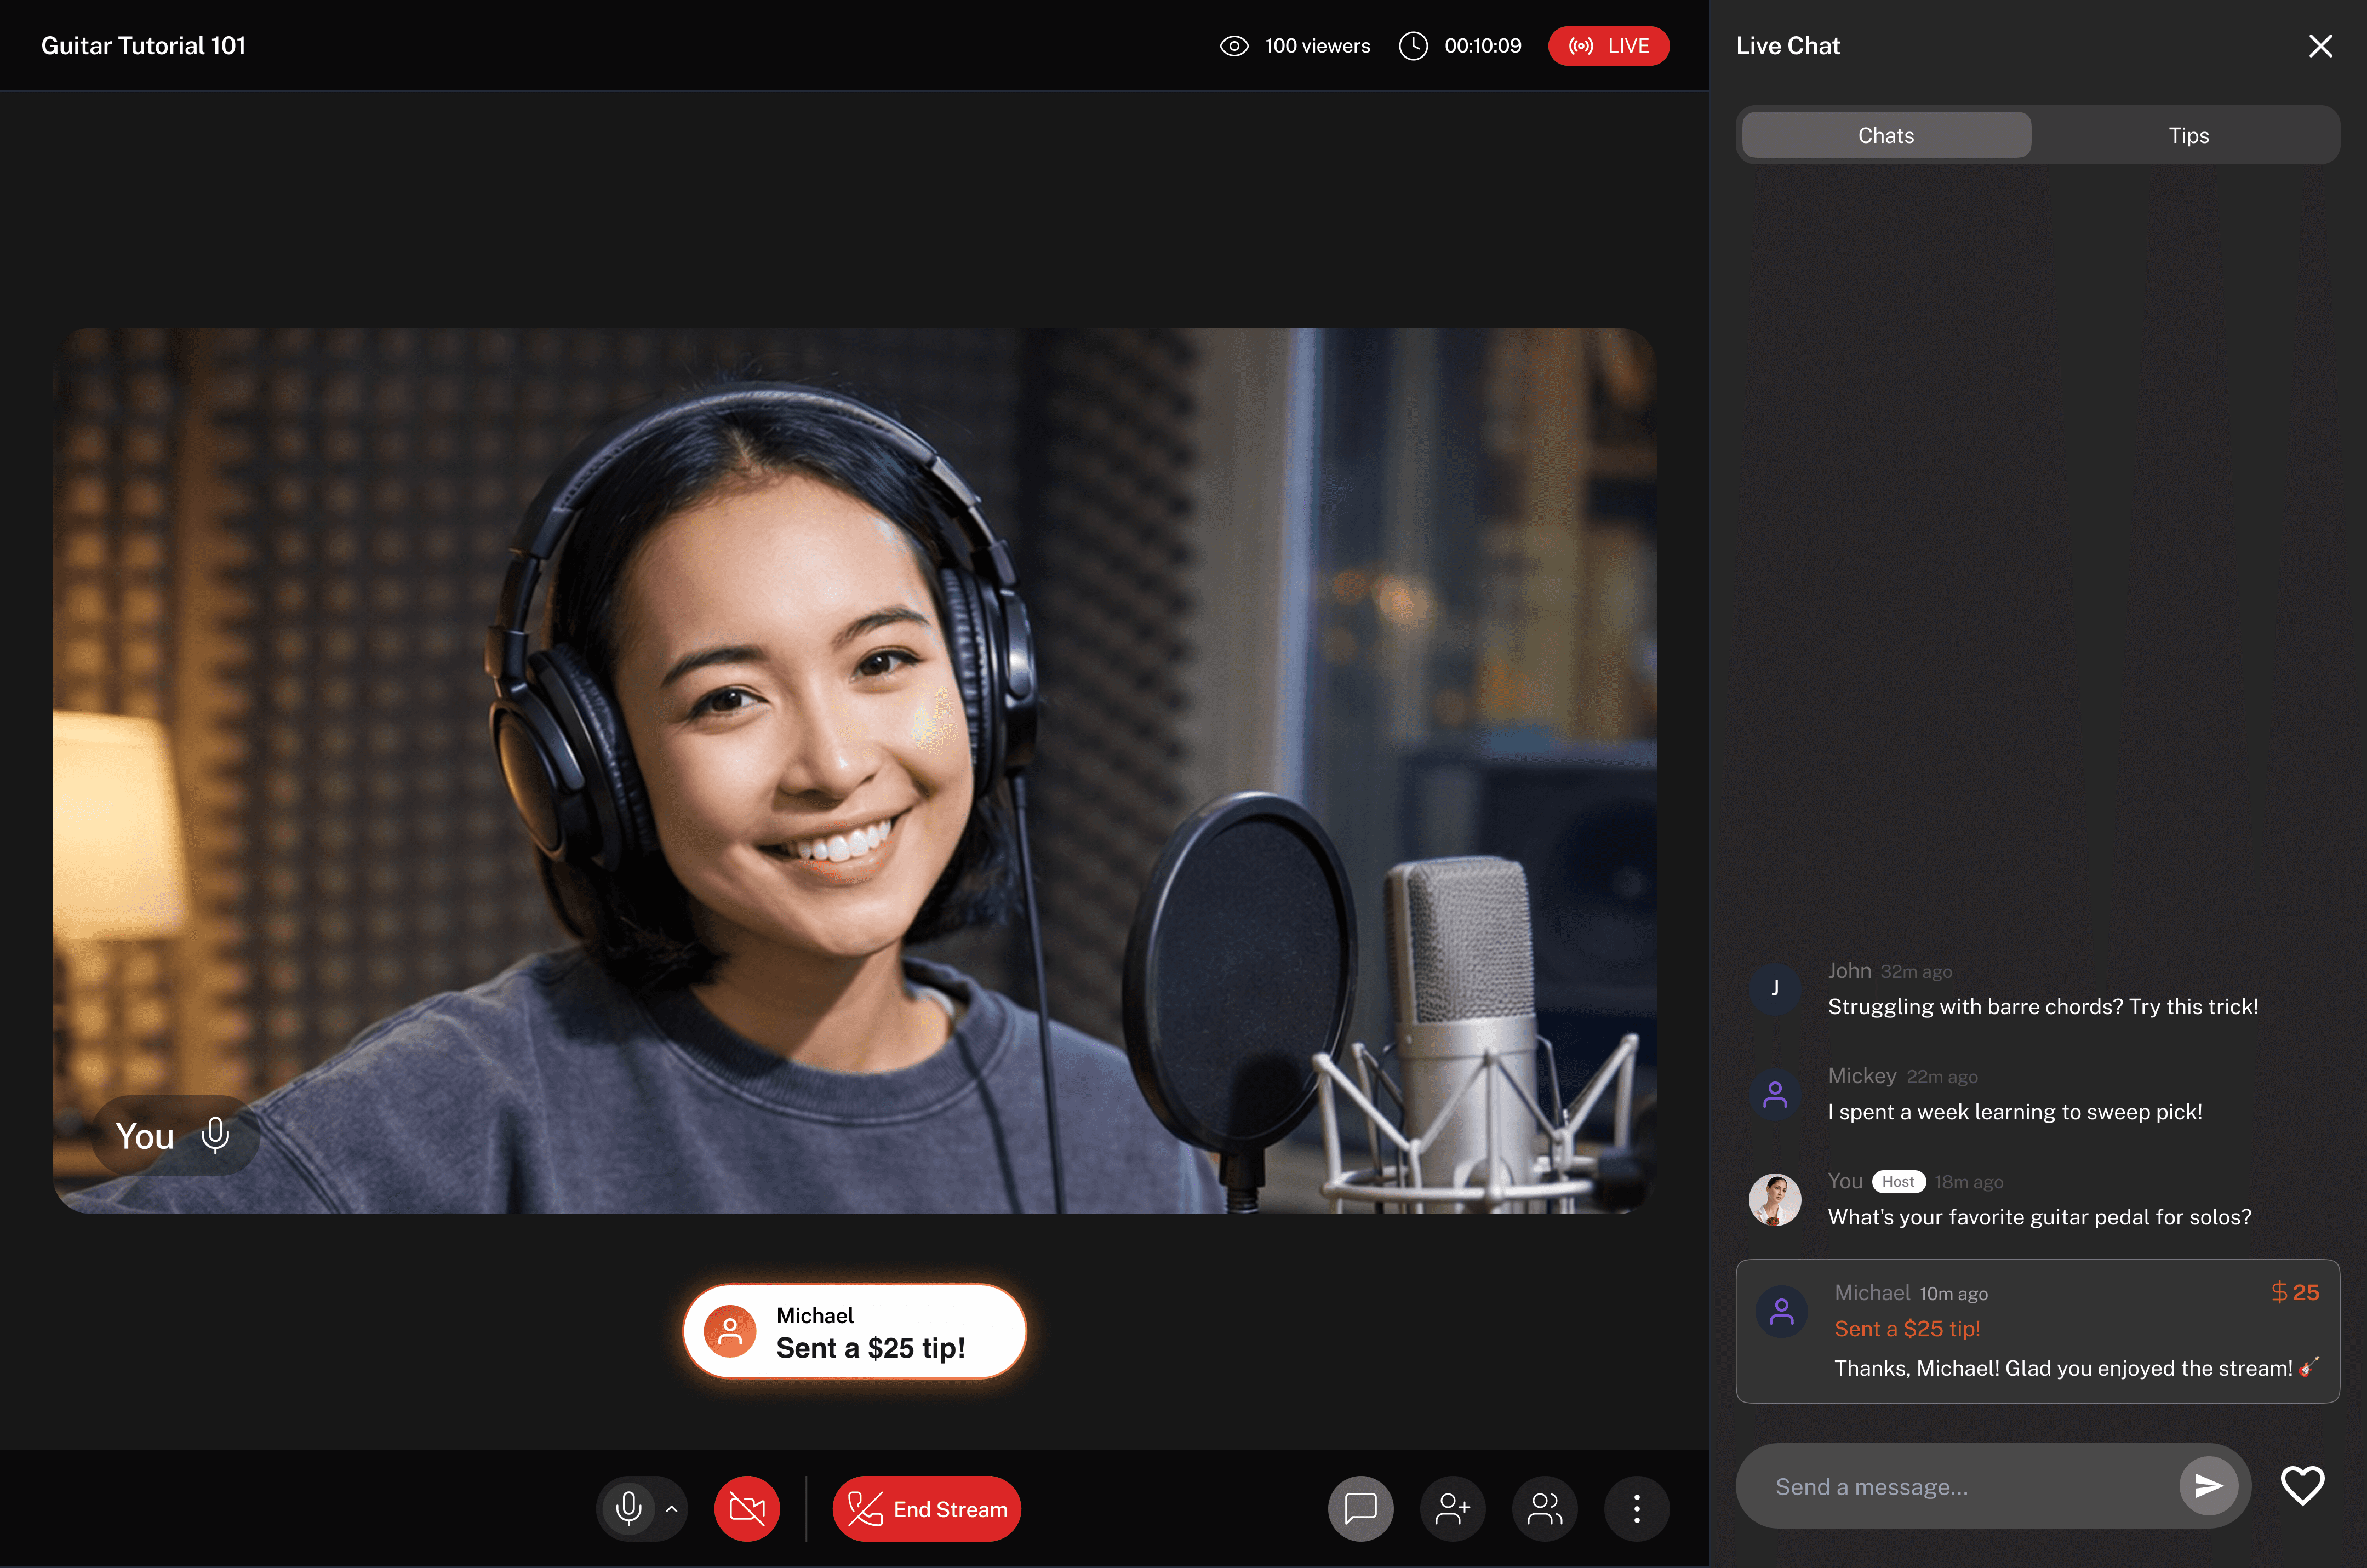The height and width of the screenshot is (1568, 2367).
Task: Click the host's avatar photo in chat
Action: pyautogui.click(x=1774, y=1199)
